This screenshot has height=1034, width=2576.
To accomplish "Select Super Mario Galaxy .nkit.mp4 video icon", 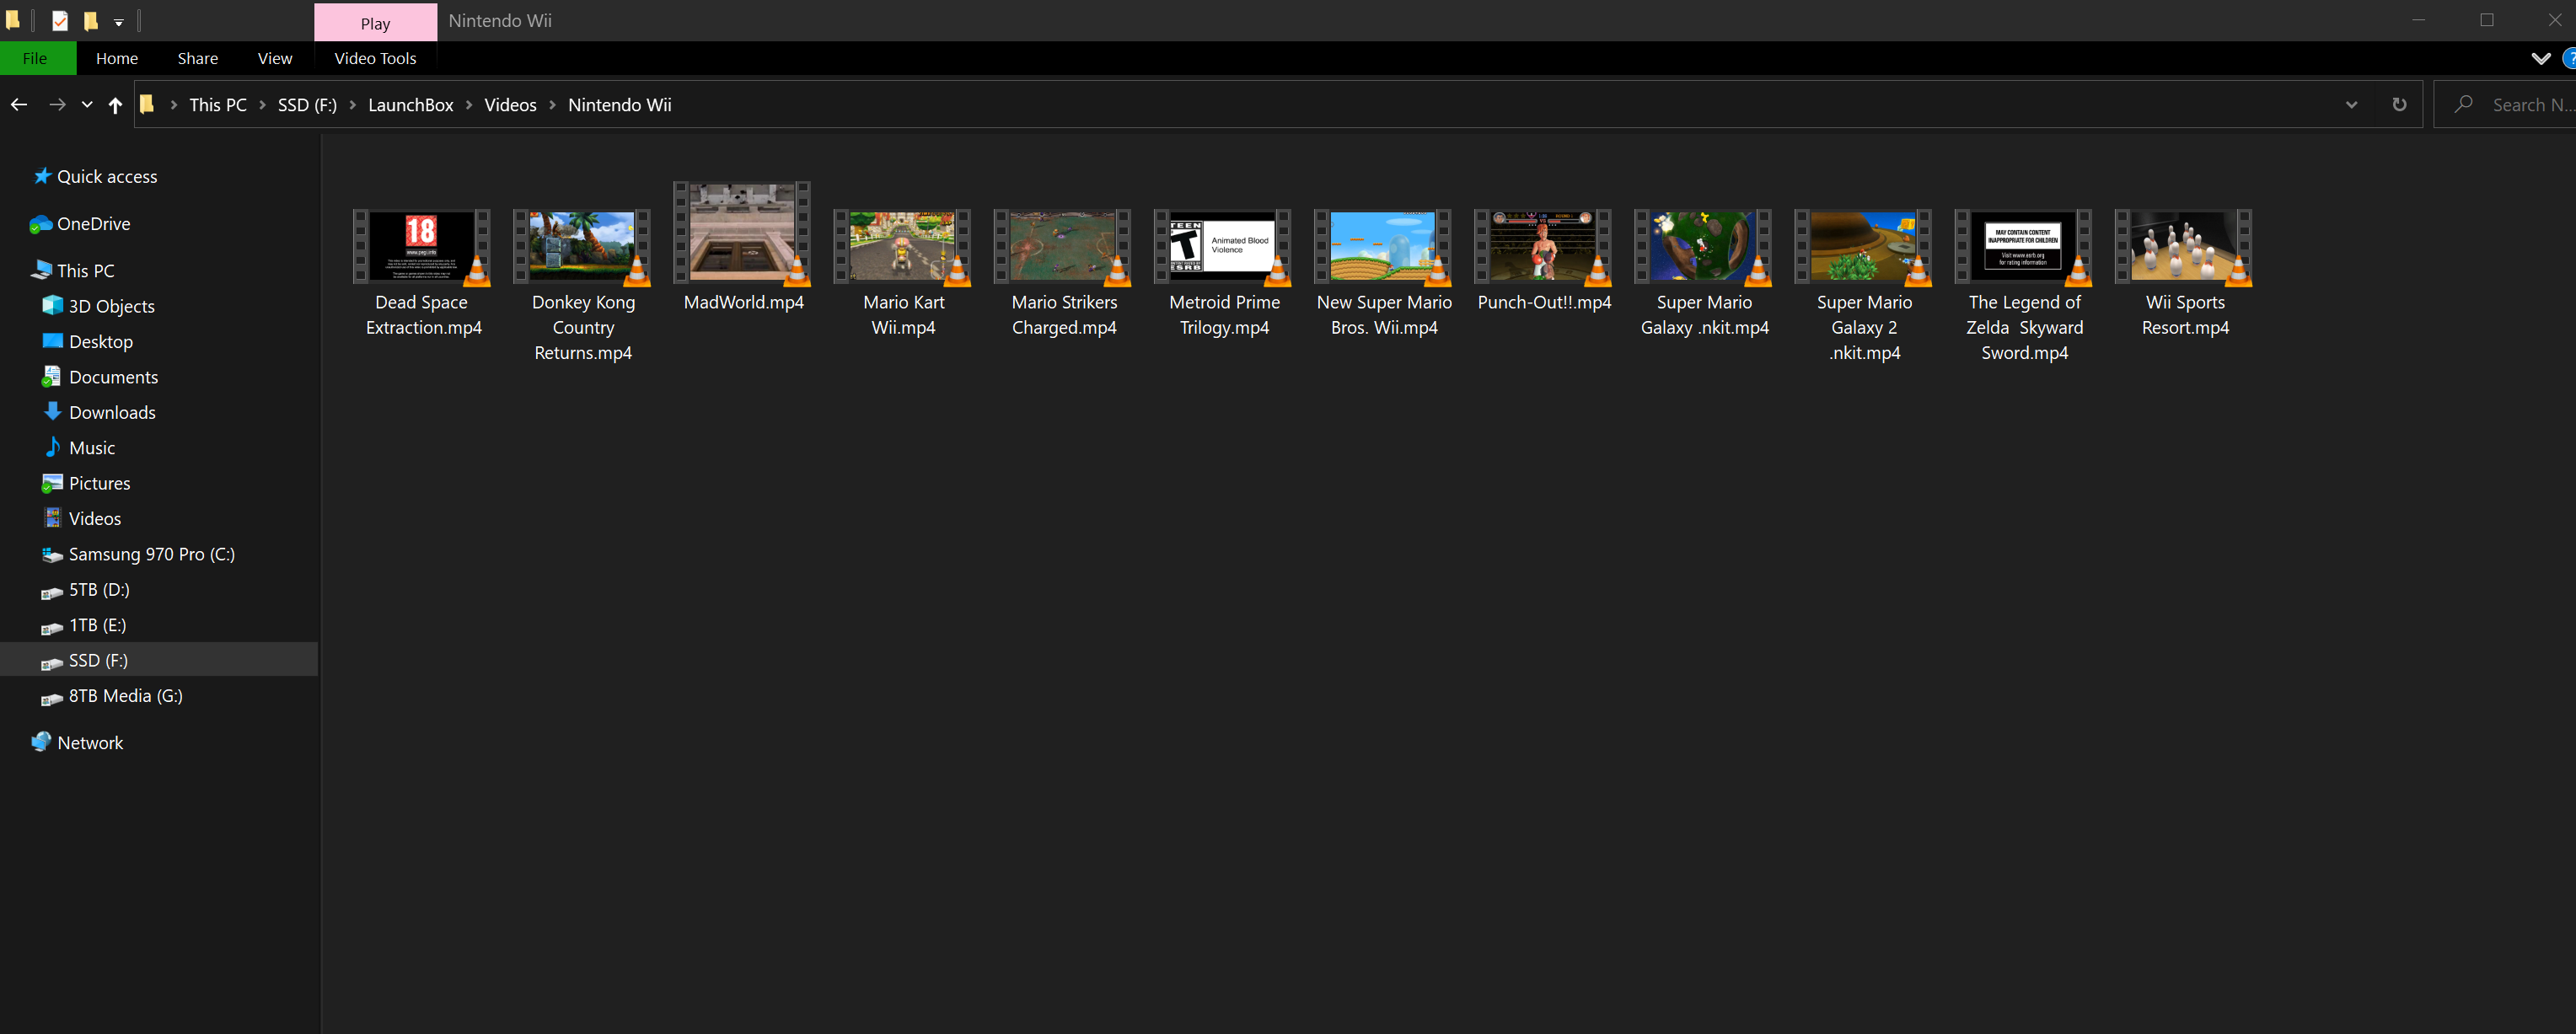I will 1703,246.
